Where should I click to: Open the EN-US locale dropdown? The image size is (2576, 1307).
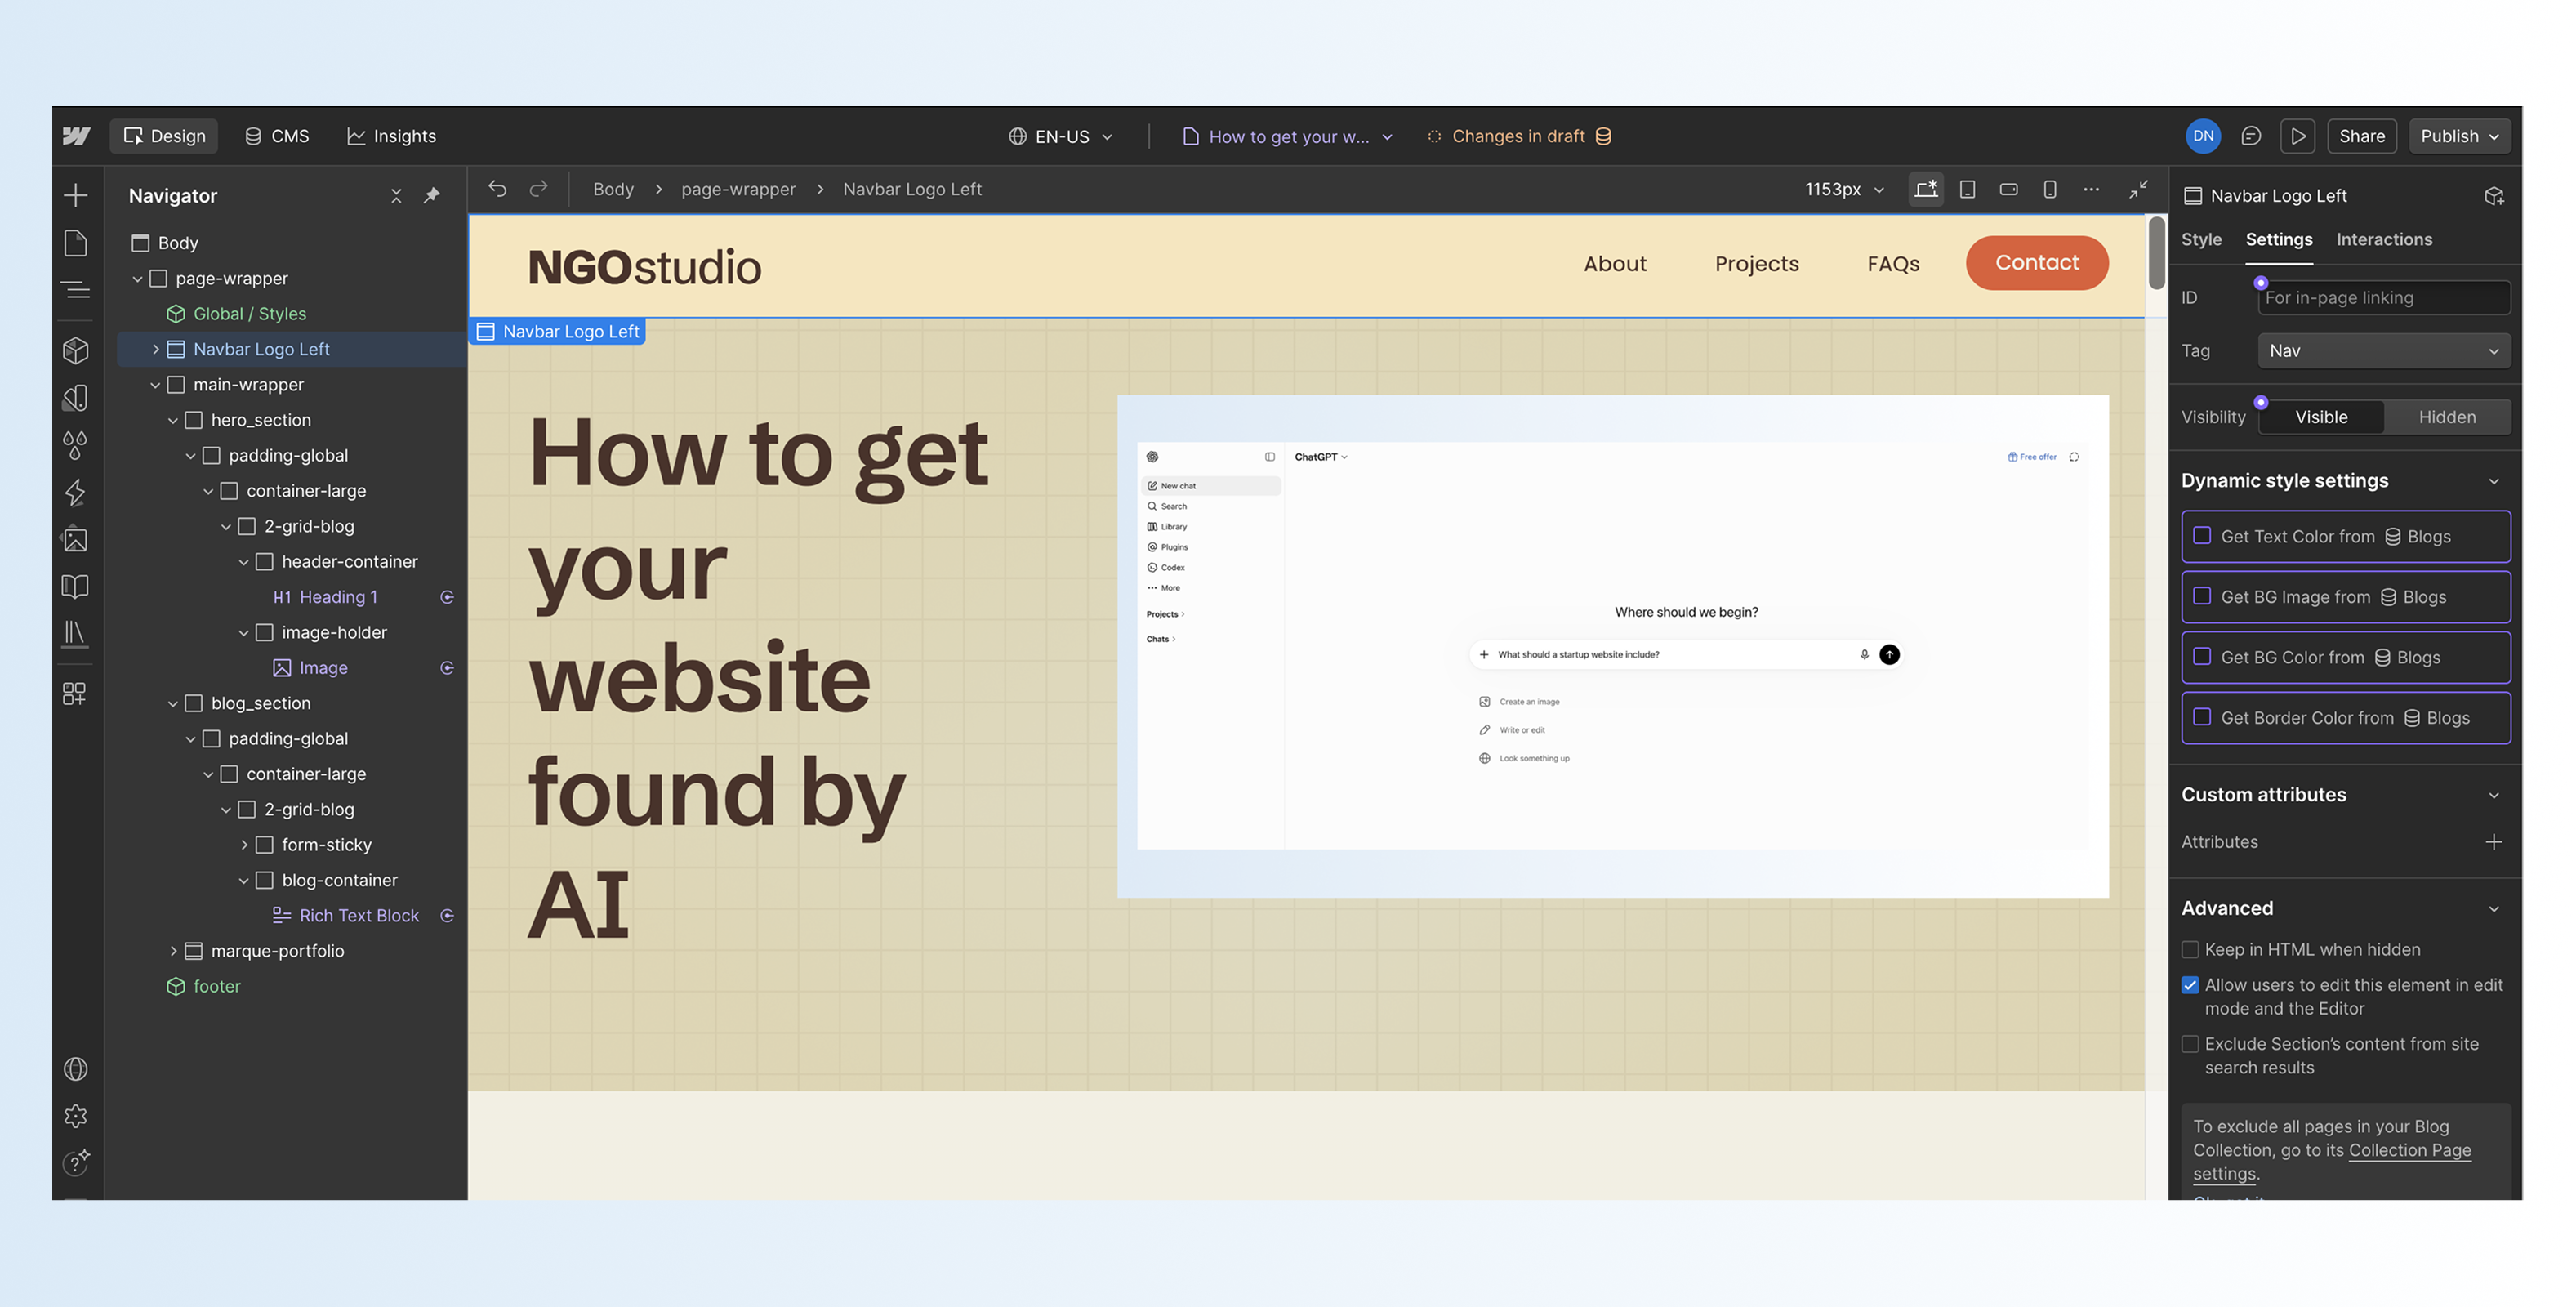pos(1060,136)
